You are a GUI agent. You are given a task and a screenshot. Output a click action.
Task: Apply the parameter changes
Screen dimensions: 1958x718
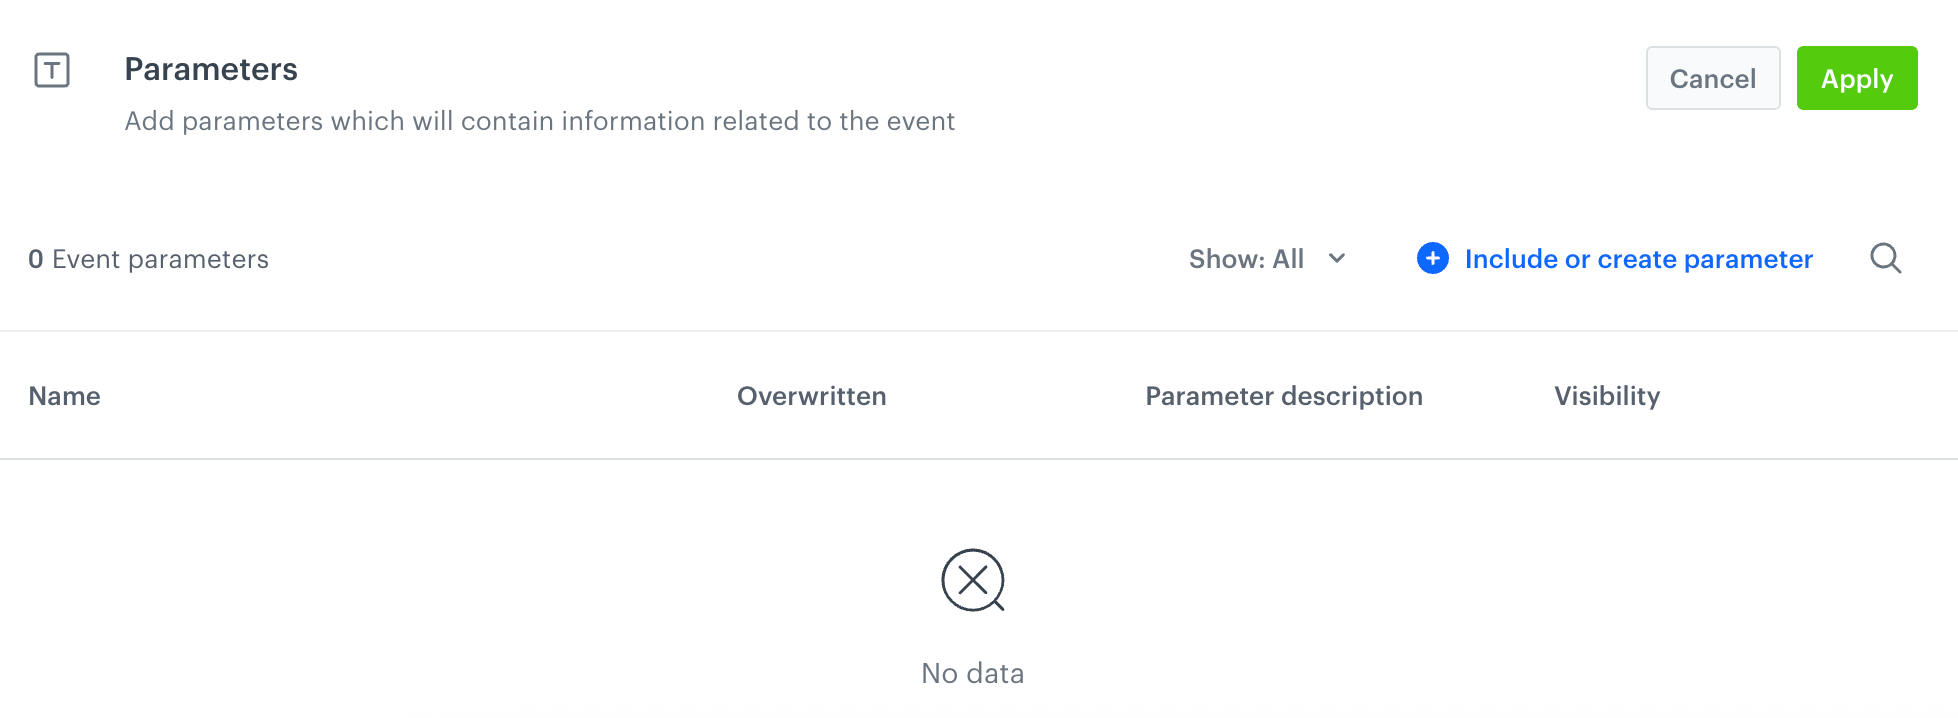click(1856, 78)
